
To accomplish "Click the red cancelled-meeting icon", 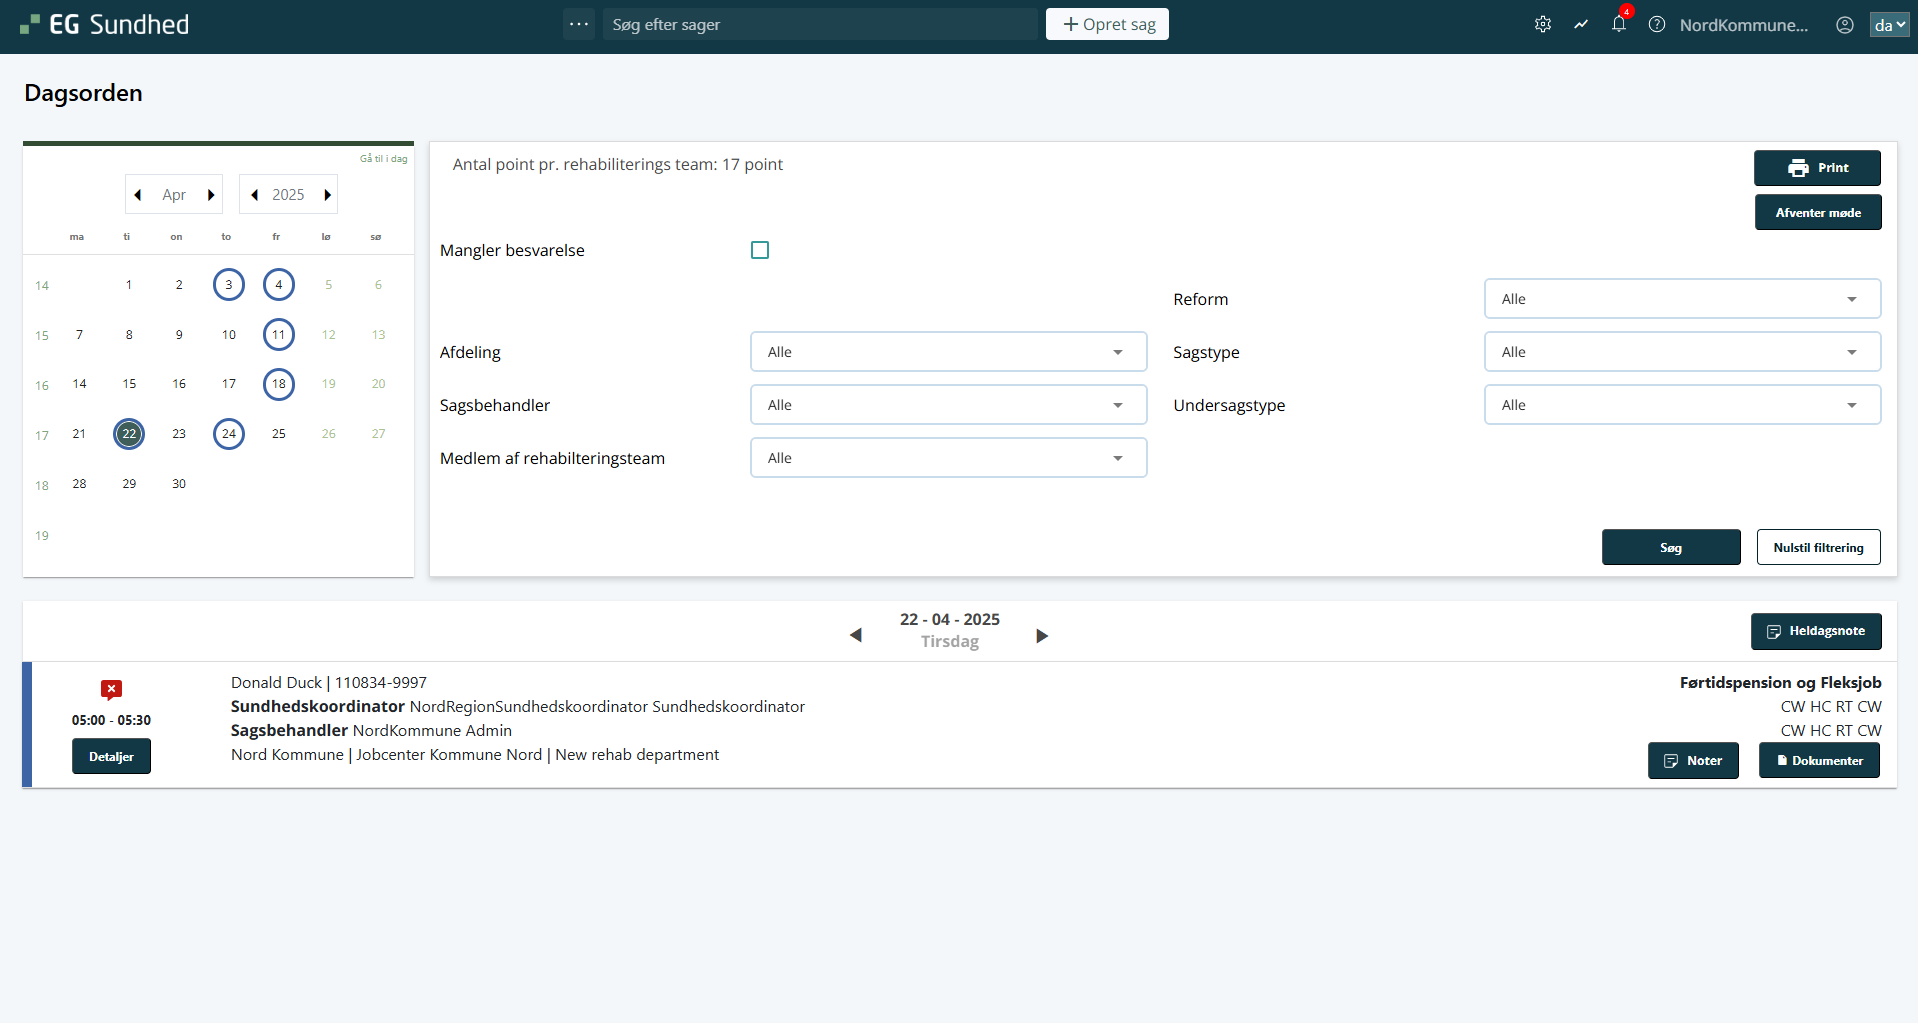I will coord(111,689).
